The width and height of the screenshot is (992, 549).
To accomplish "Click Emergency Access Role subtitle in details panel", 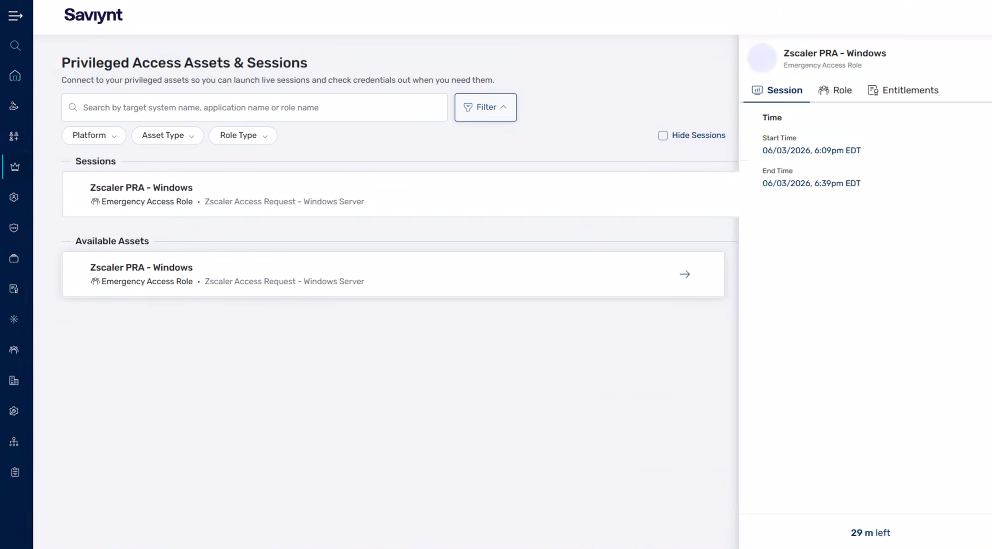I will (822, 65).
